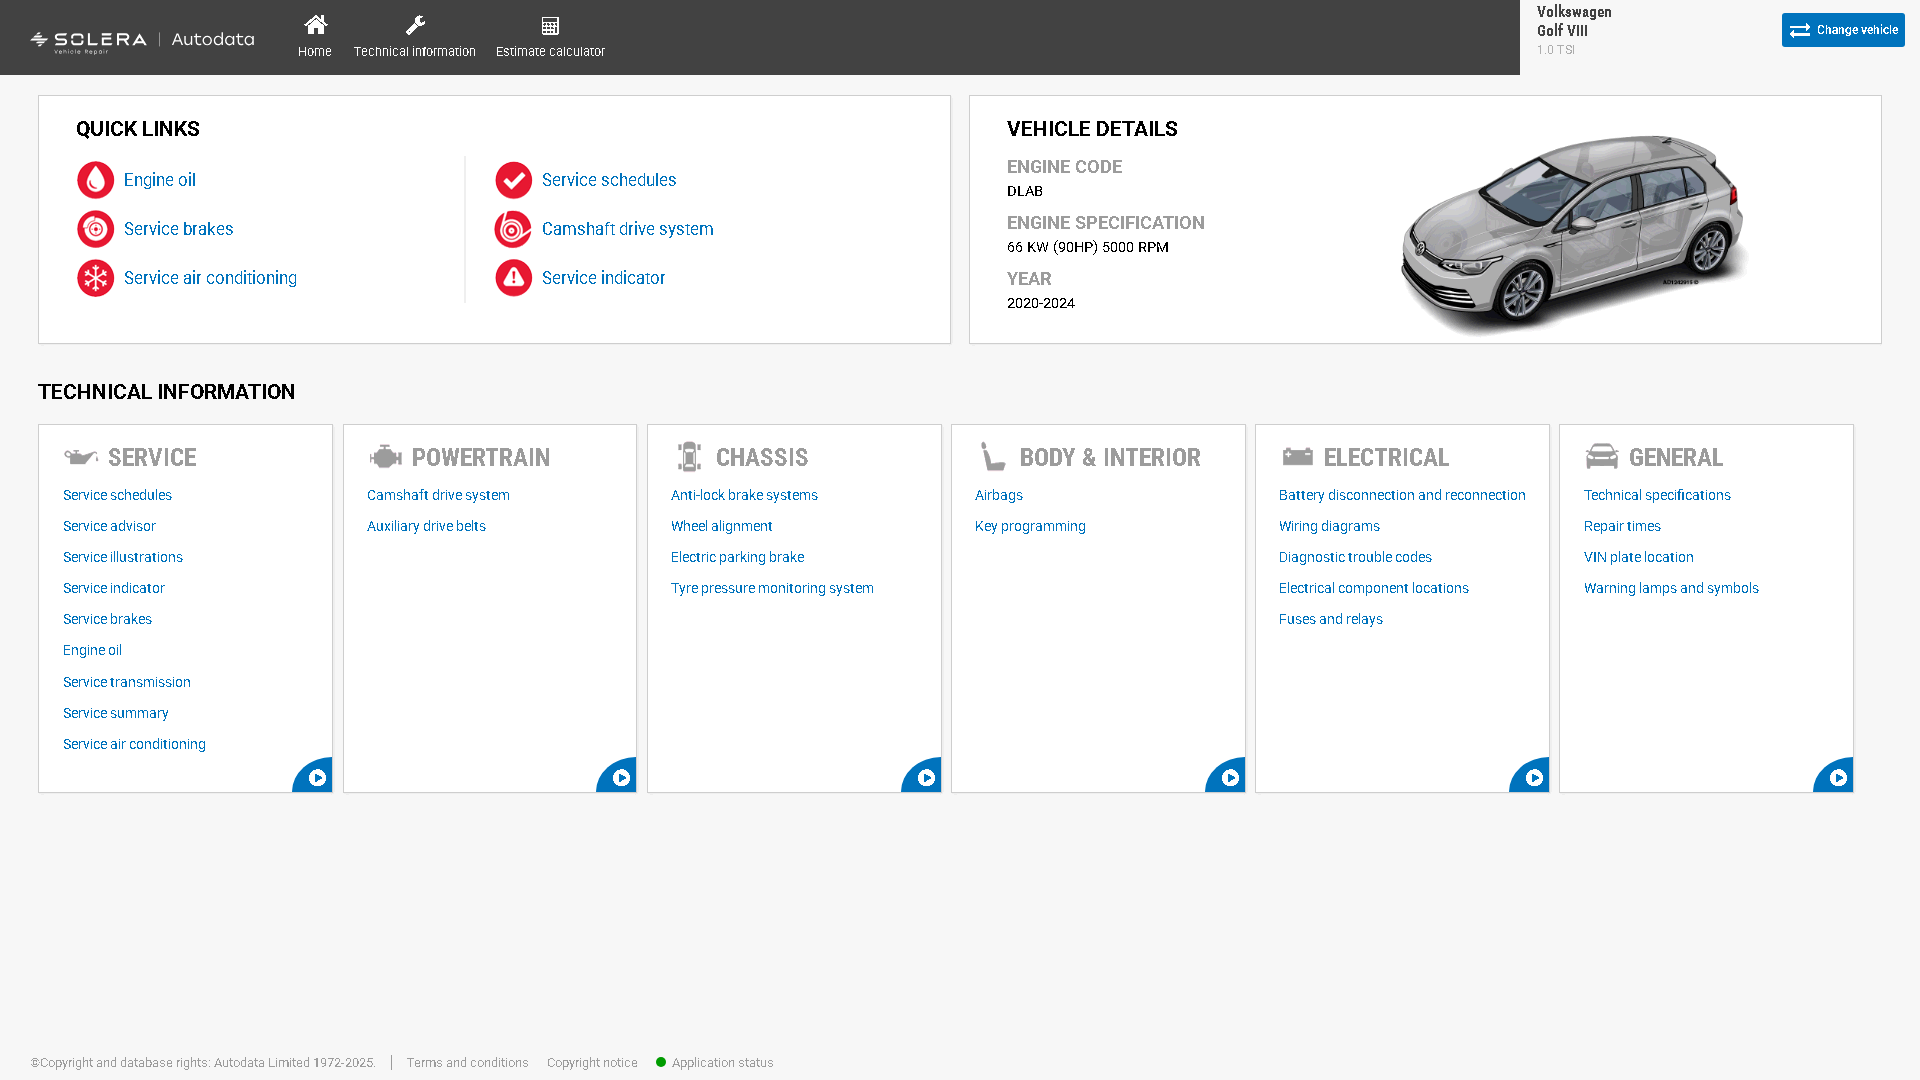Open Camshaft drive system quick link
The height and width of the screenshot is (1080, 1920).
coord(628,229)
